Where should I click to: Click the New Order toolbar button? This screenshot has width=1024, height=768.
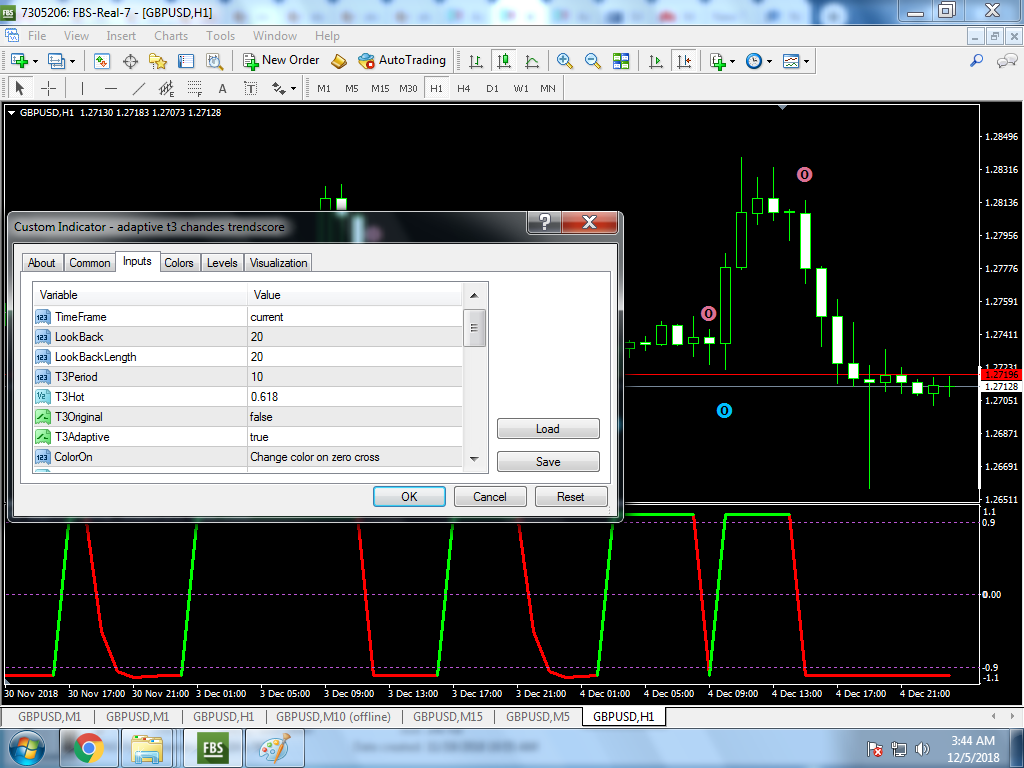click(x=281, y=61)
